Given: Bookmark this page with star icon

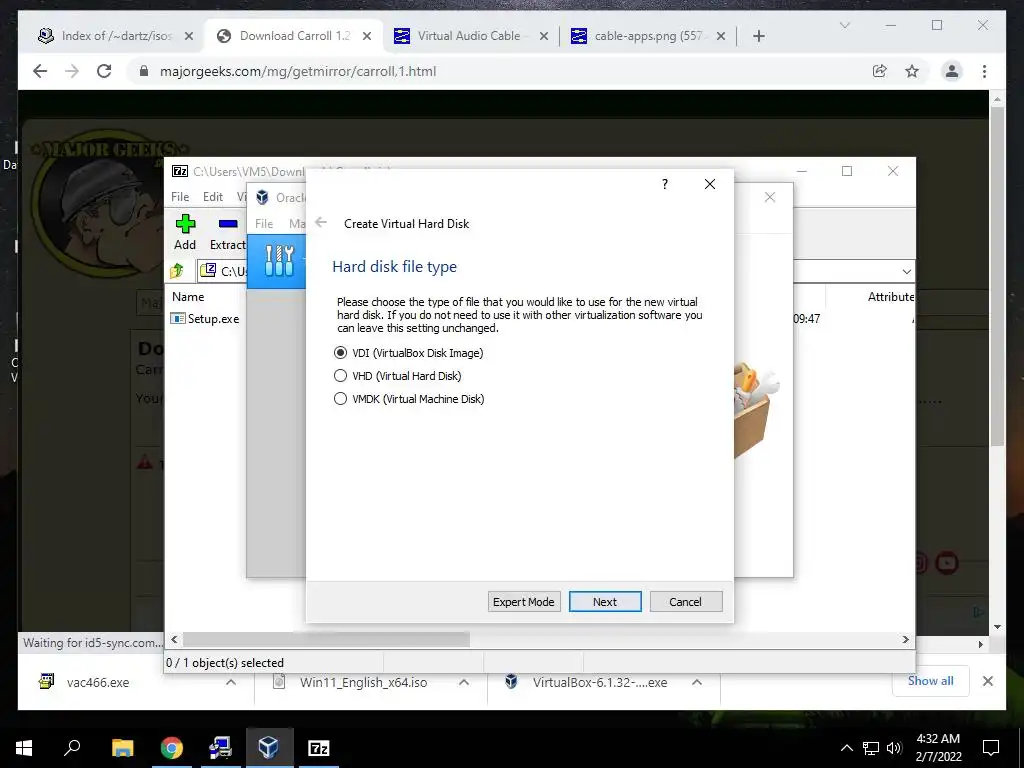Looking at the screenshot, I should 912,71.
